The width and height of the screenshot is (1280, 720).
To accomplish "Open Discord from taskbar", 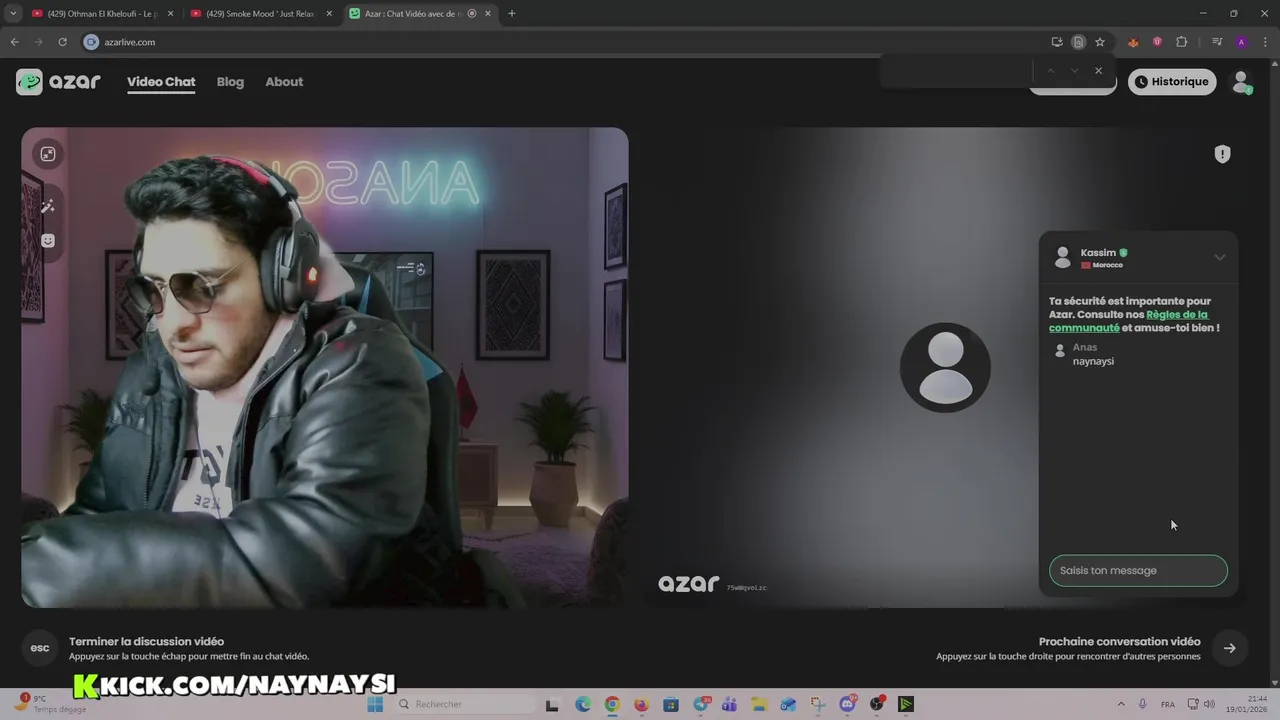I will [x=847, y=704].
